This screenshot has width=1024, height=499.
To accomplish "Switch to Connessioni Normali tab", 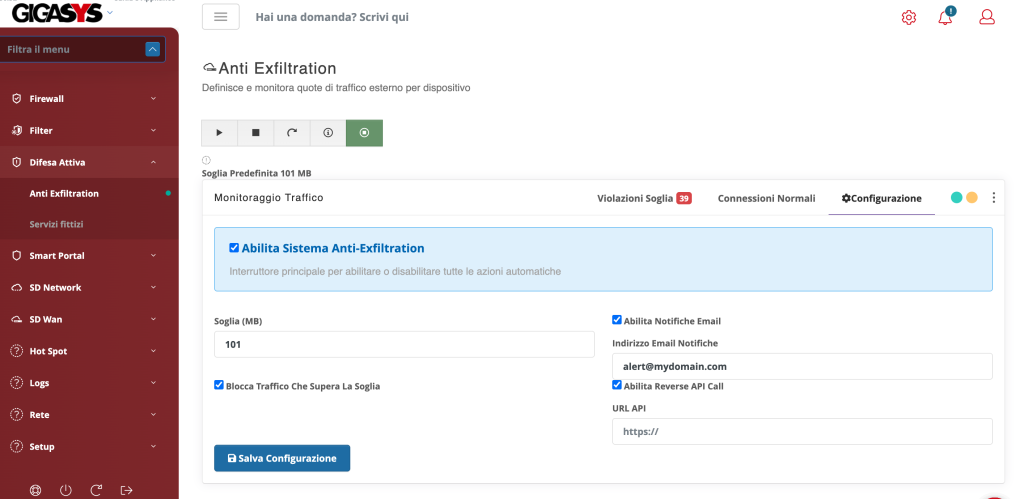I will (x=766, y=198).
